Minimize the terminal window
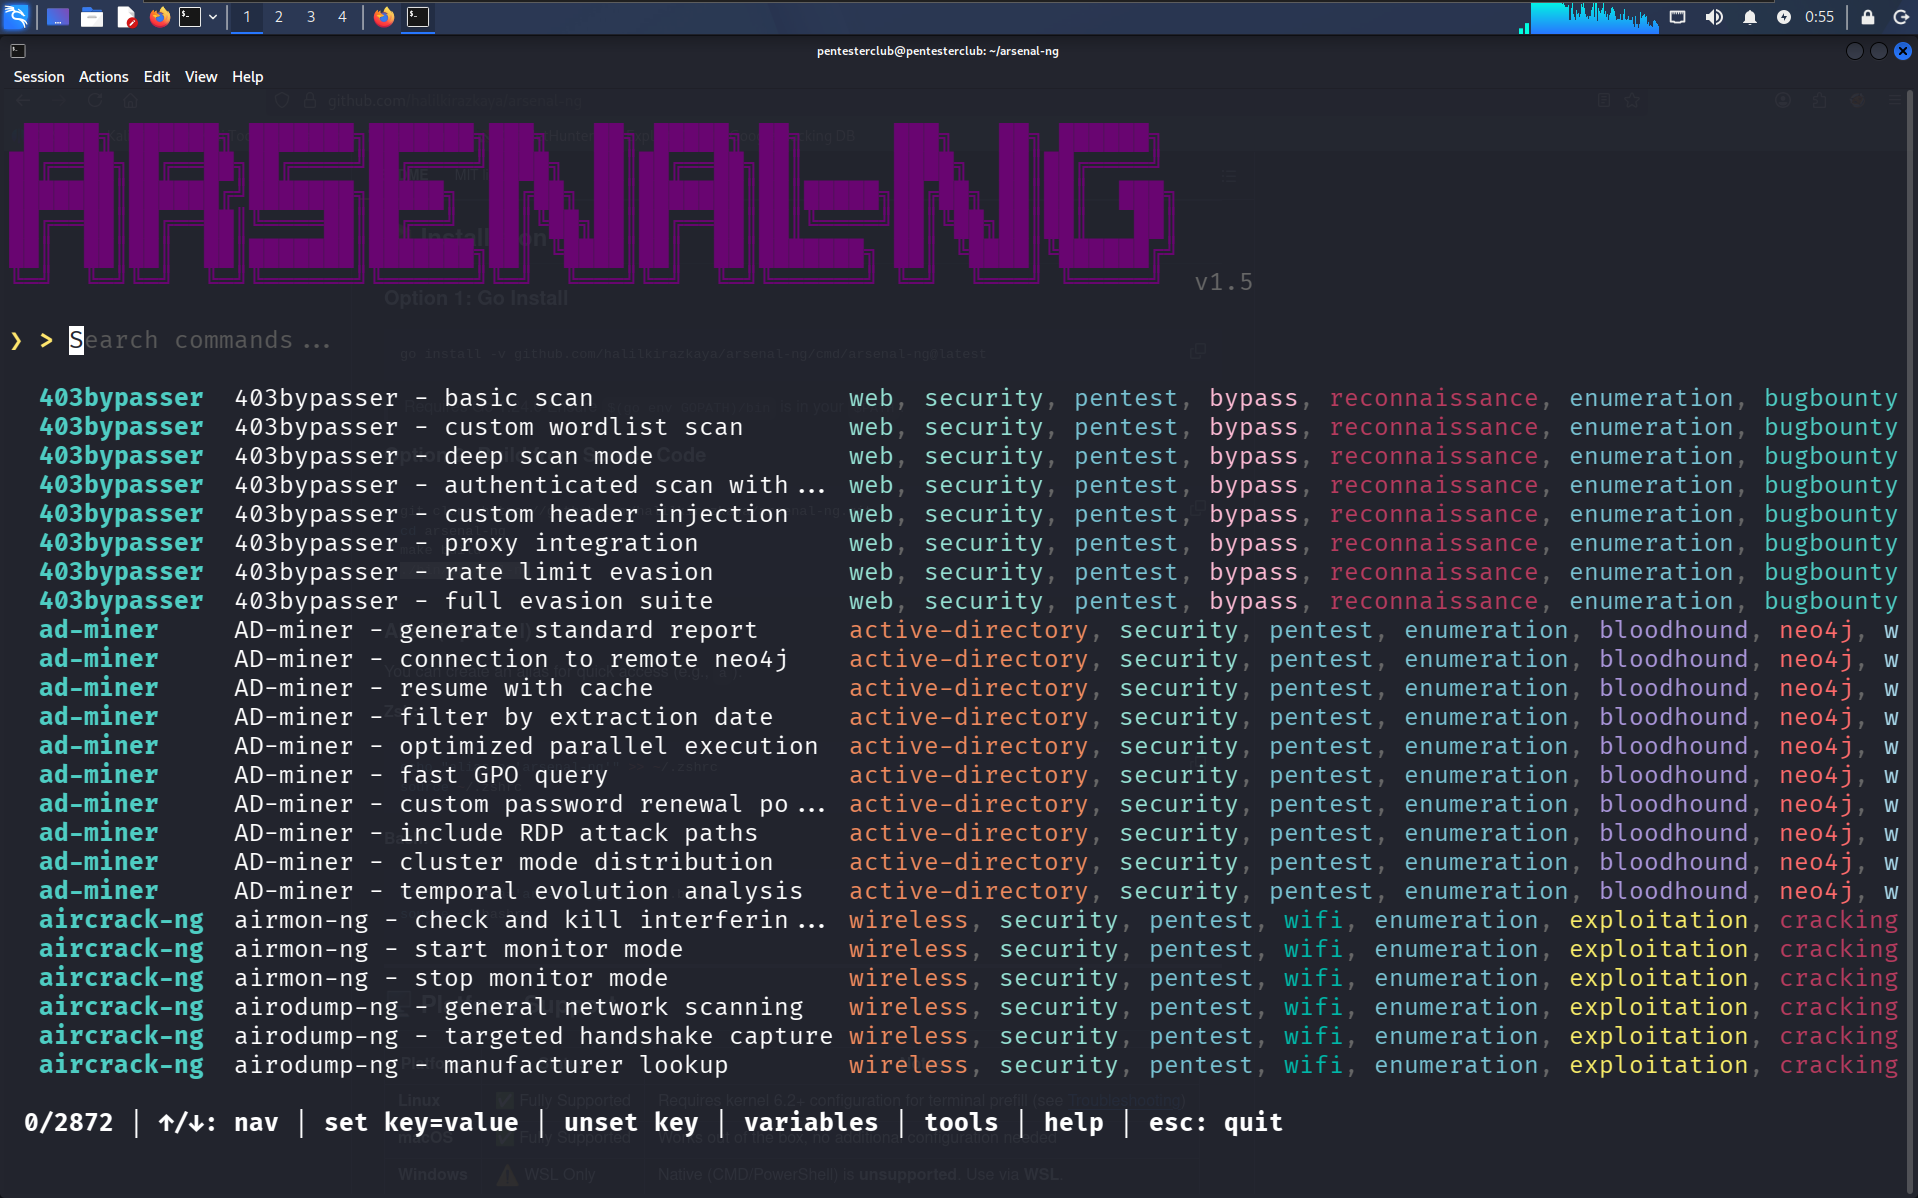The width and height of the screenshot is (1918, 1198). pyautogui.click(x=1855, y=51)
